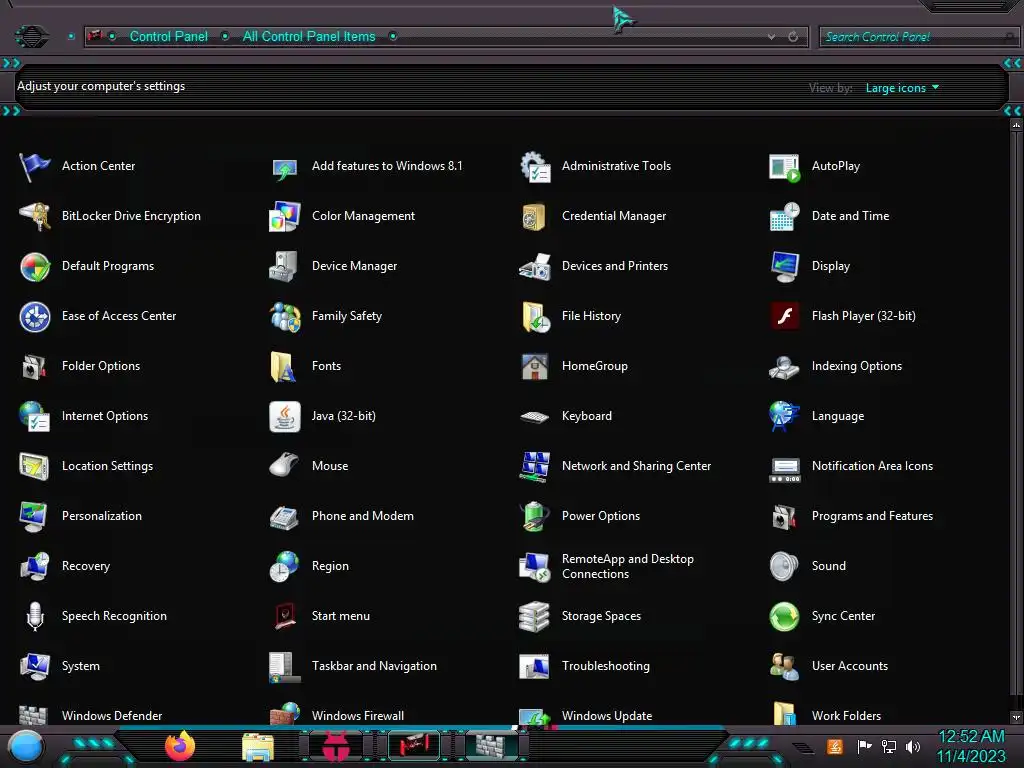Viewport: 1024px width, 768px height.
Task: Open the User Accounts link
Action: point(850,666)
